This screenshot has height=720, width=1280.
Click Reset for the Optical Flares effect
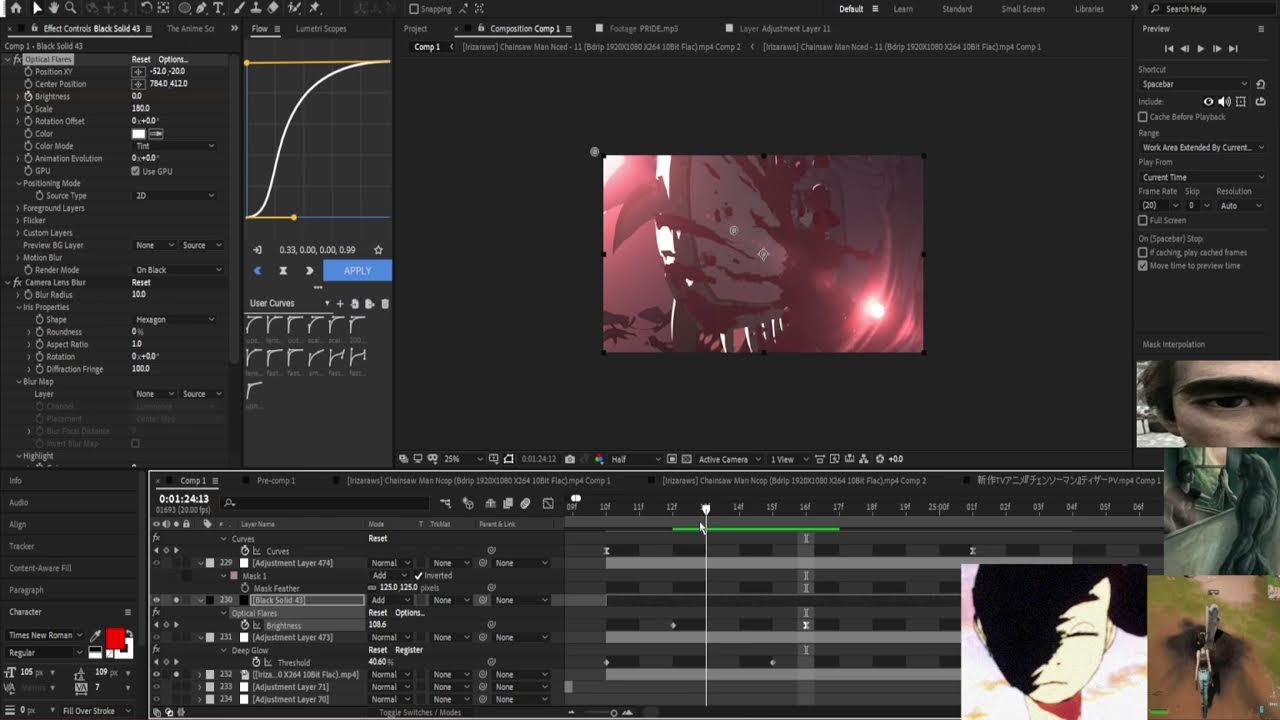pos(141,59)
